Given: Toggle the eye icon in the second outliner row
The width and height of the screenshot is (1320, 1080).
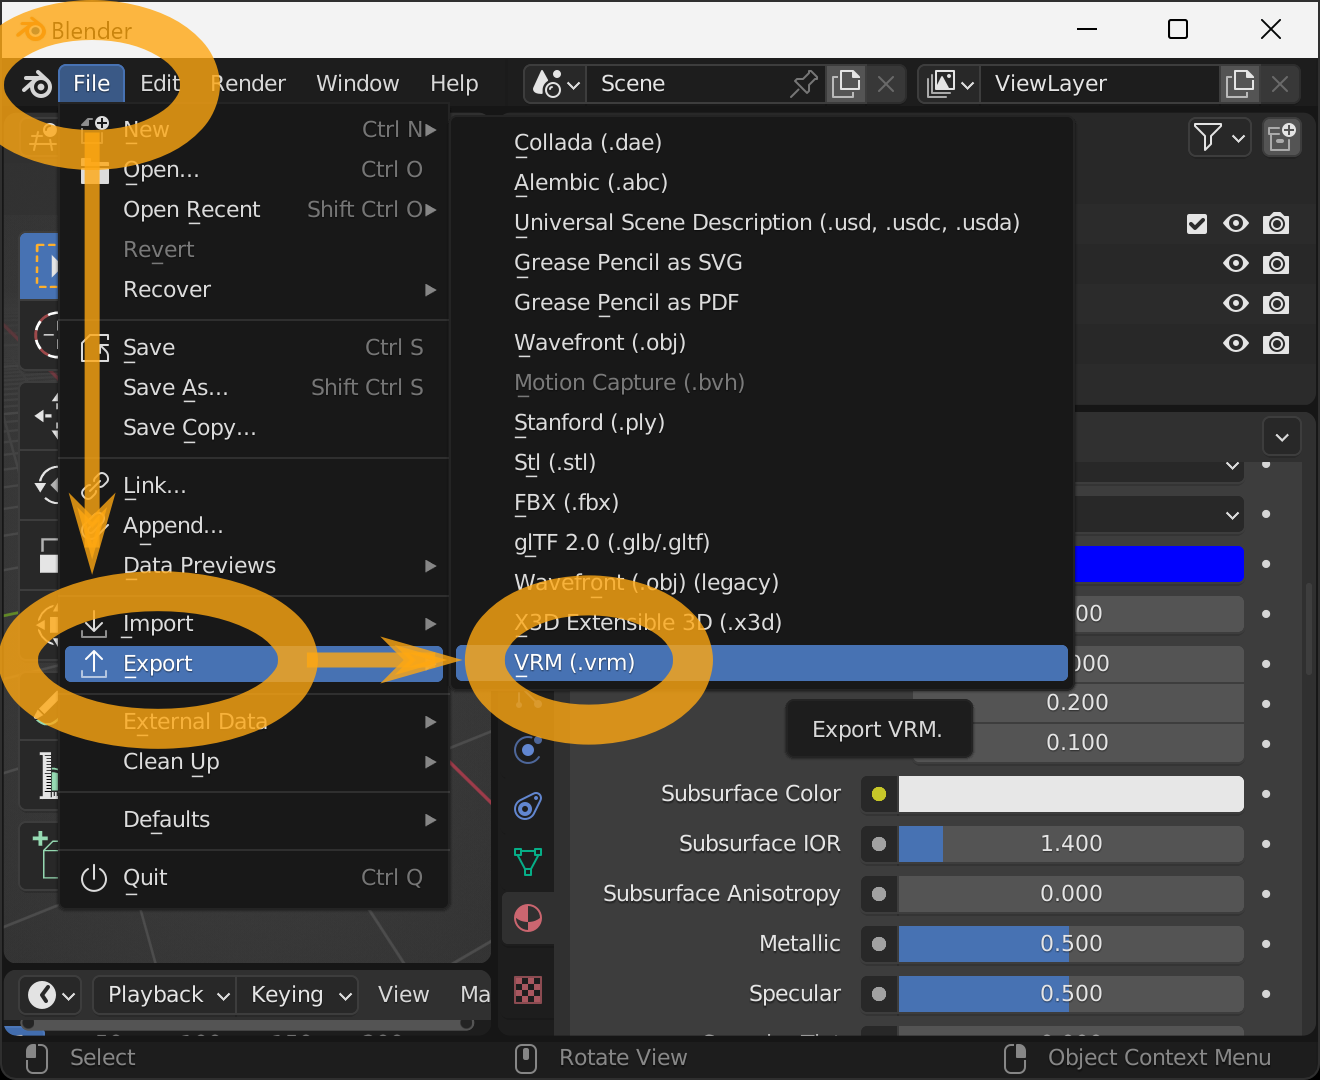Looking at the screenshot, I should (1236, 264).
